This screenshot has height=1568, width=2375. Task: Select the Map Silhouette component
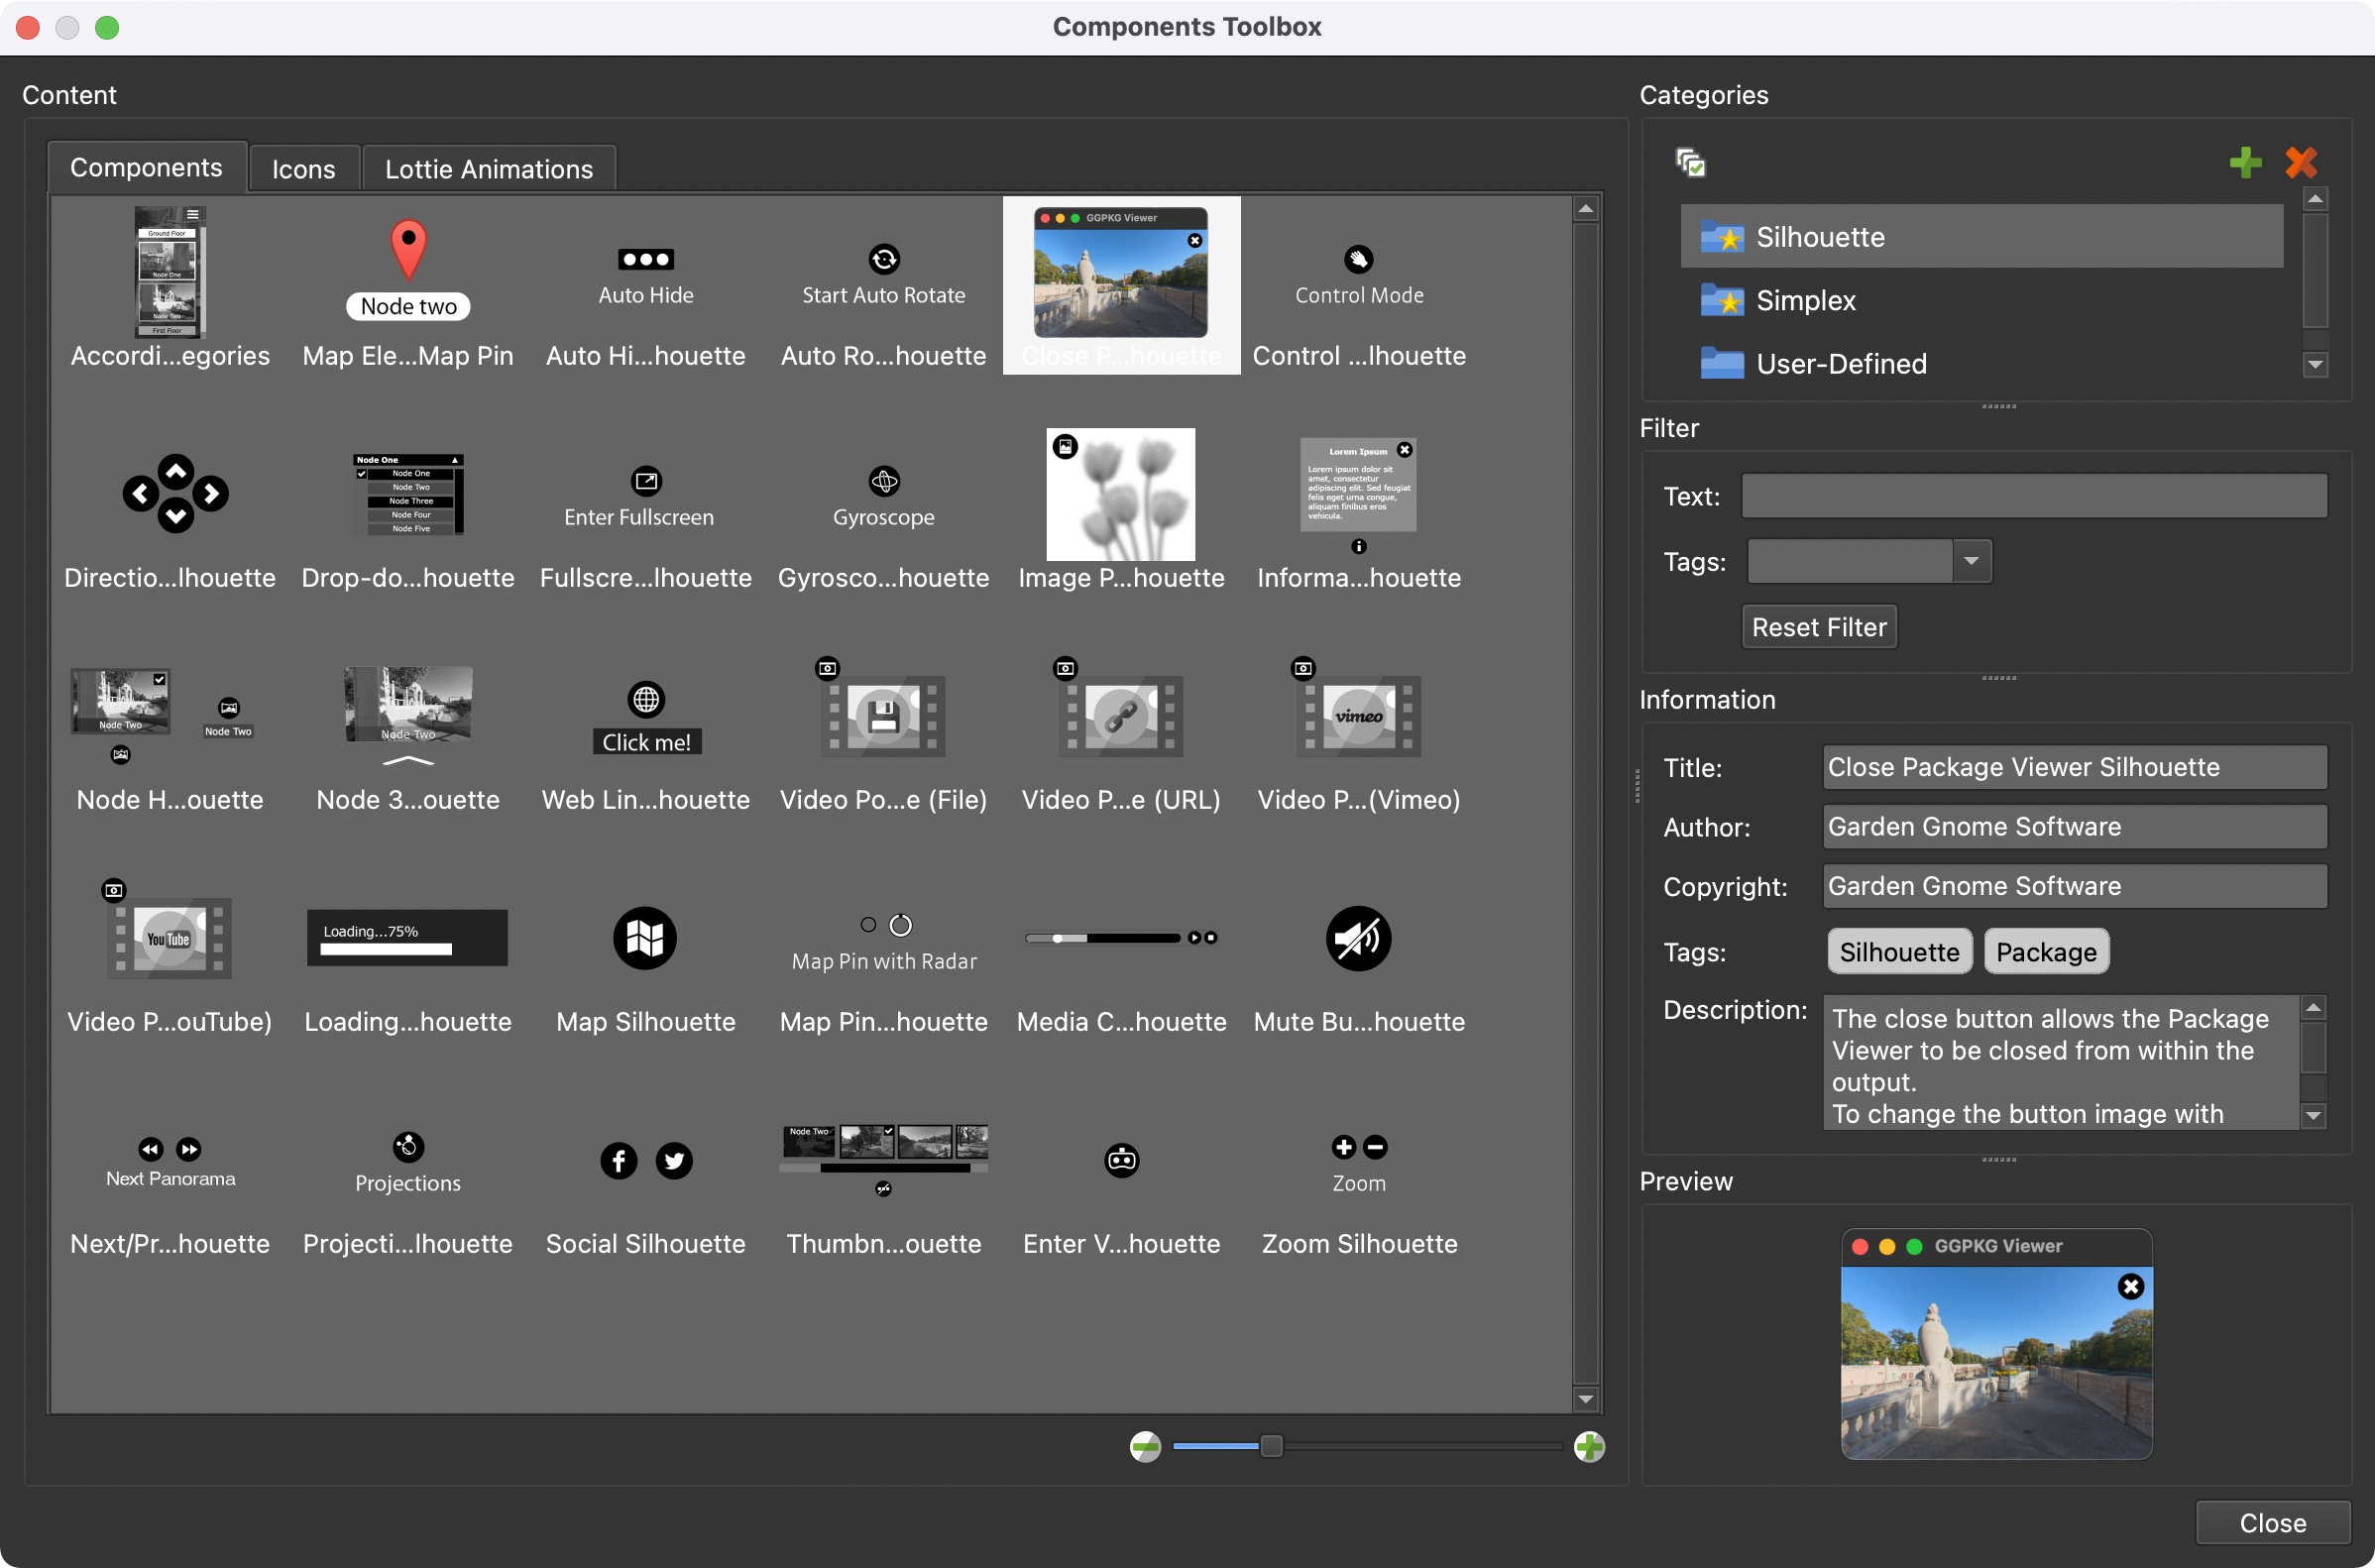[x=645, y=955]
